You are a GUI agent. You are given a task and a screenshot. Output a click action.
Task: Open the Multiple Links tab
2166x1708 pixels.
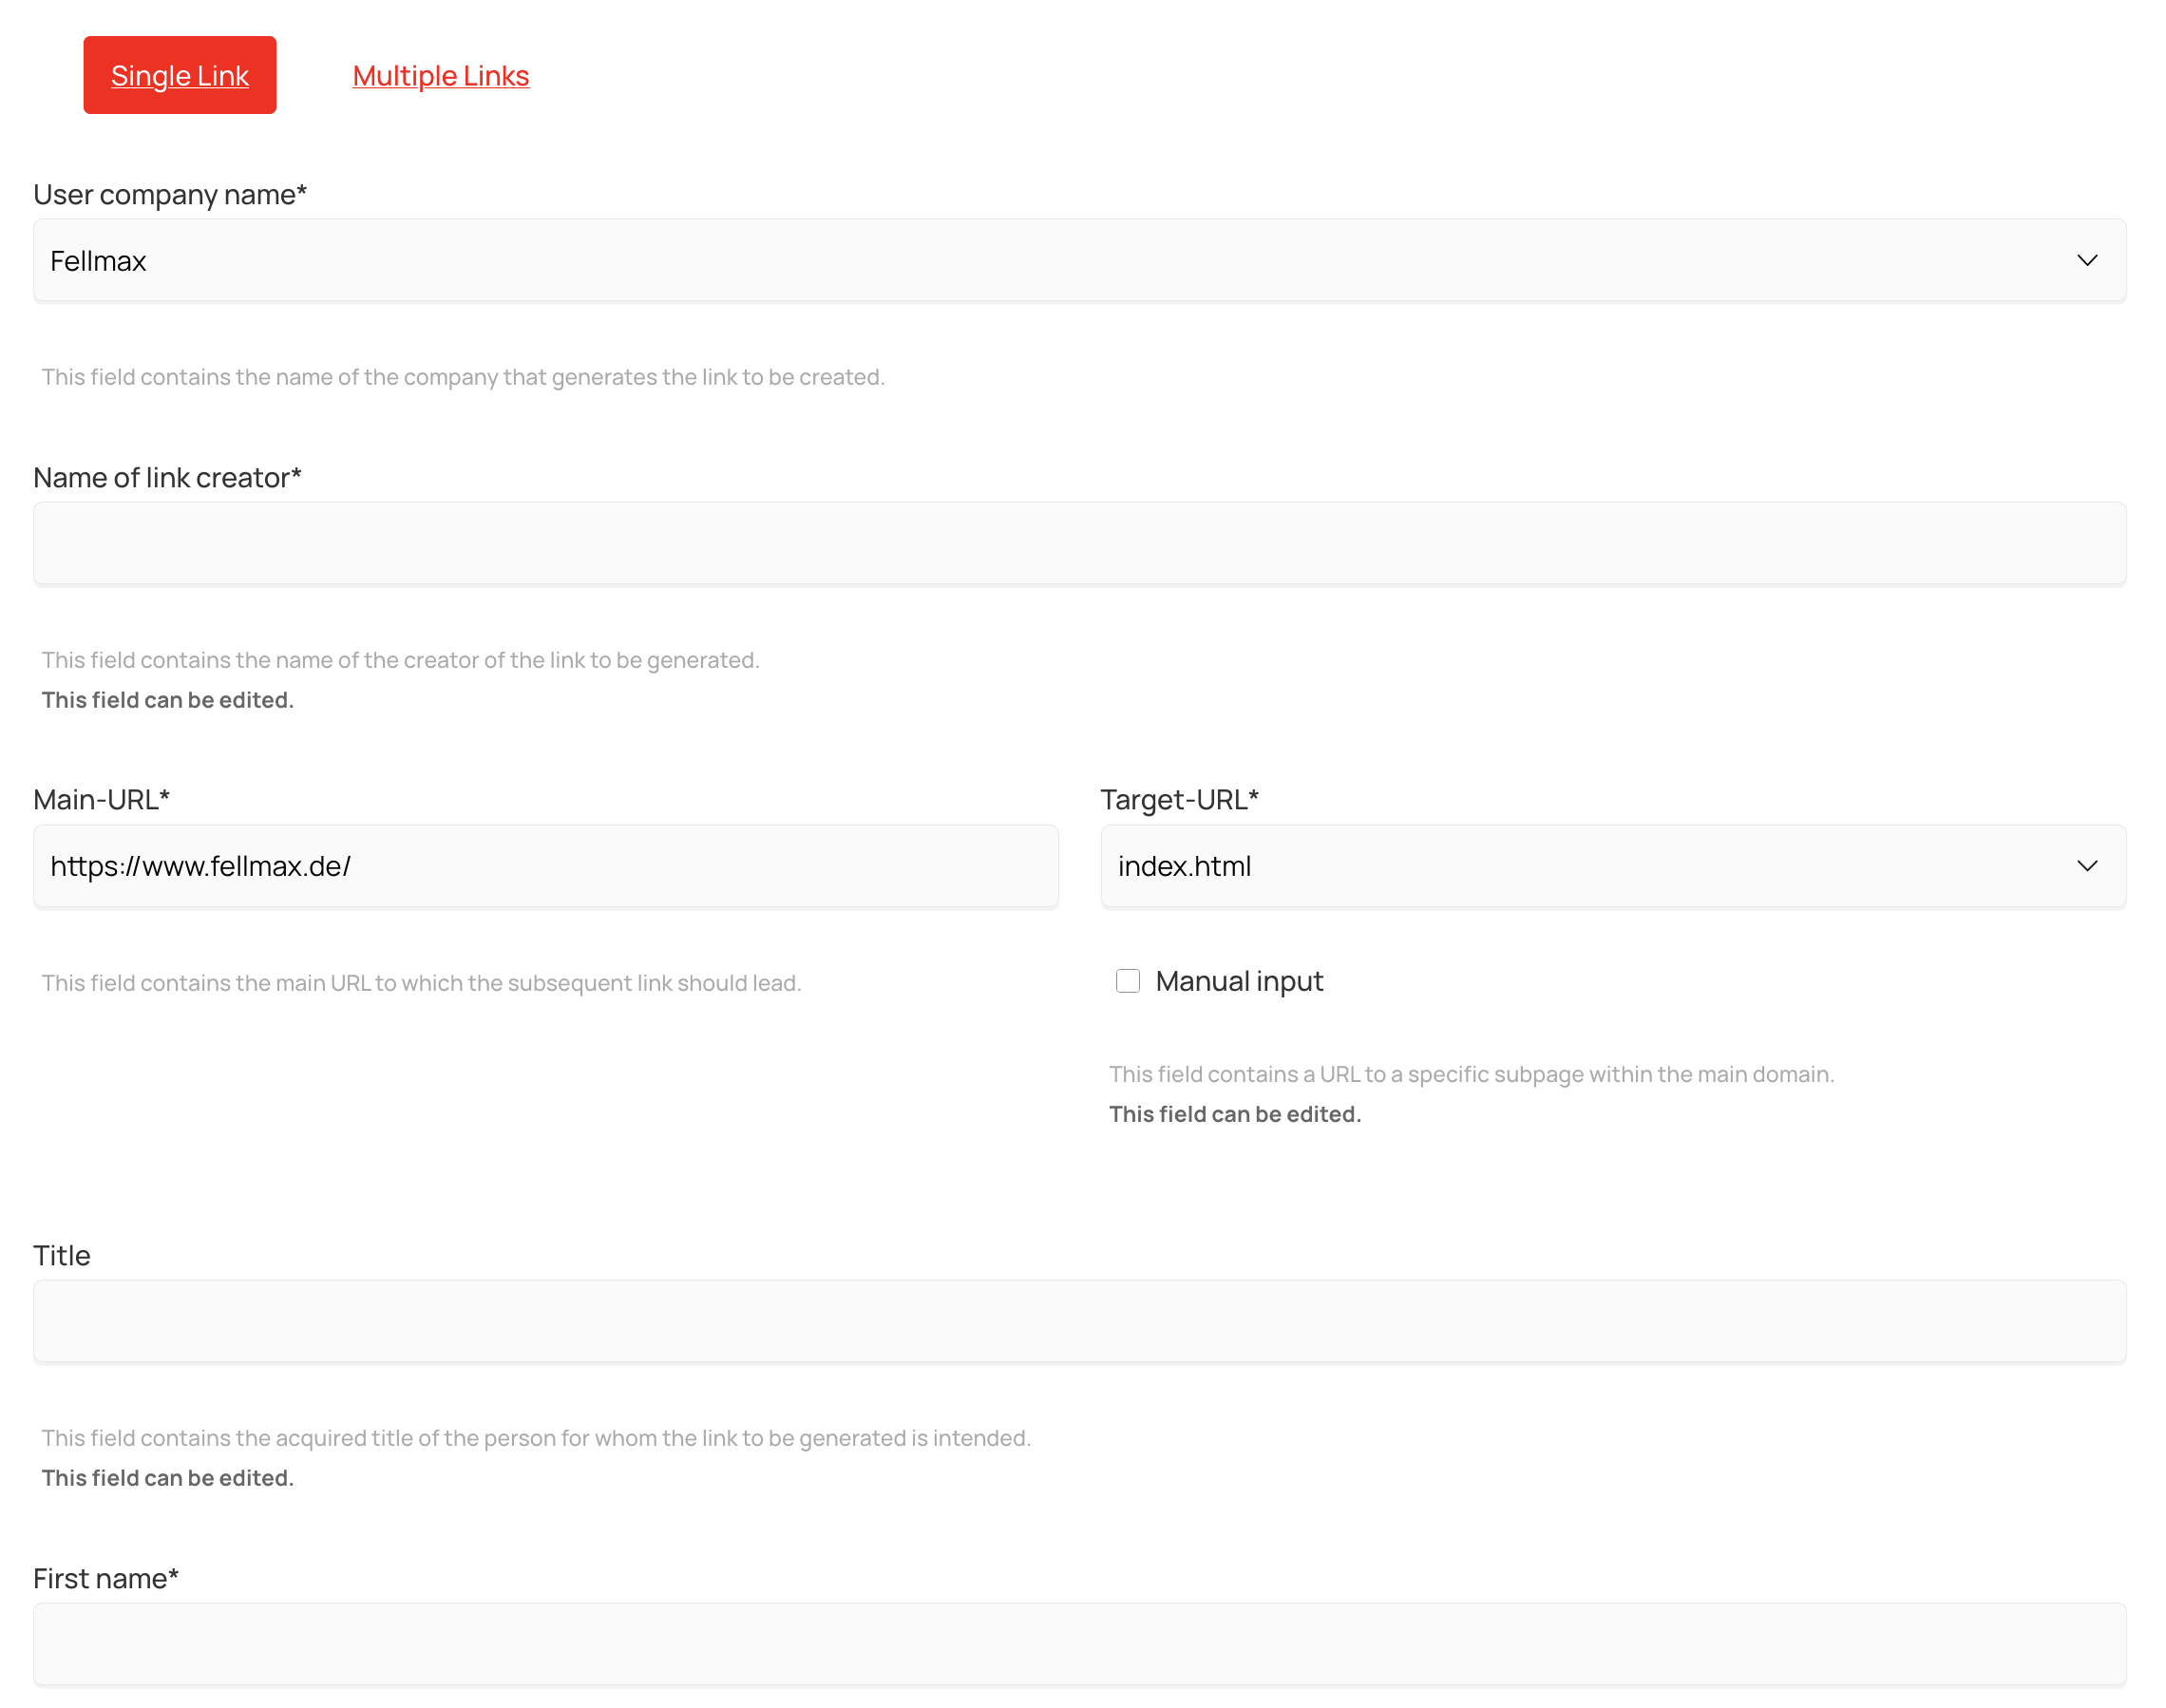(x=440, y=75)
